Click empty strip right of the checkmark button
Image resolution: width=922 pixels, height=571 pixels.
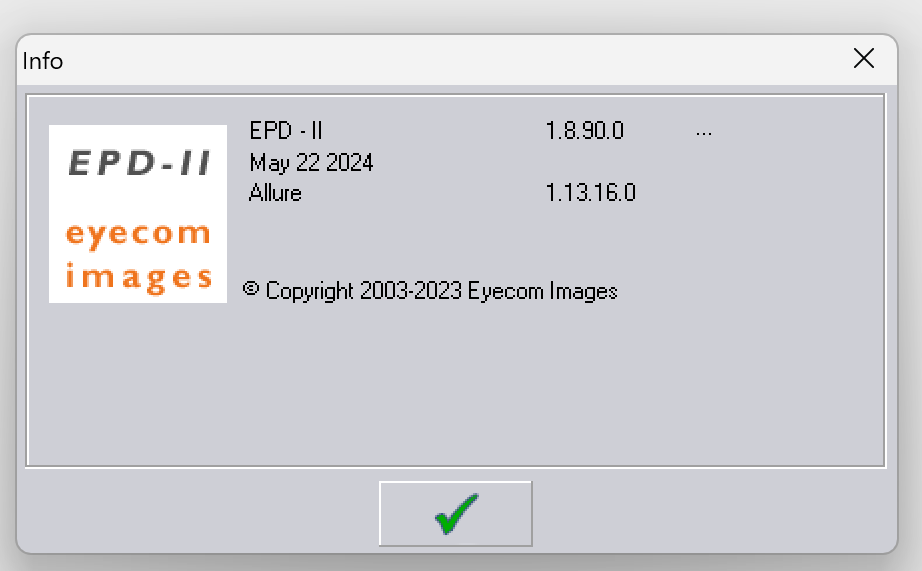[710, 513]
